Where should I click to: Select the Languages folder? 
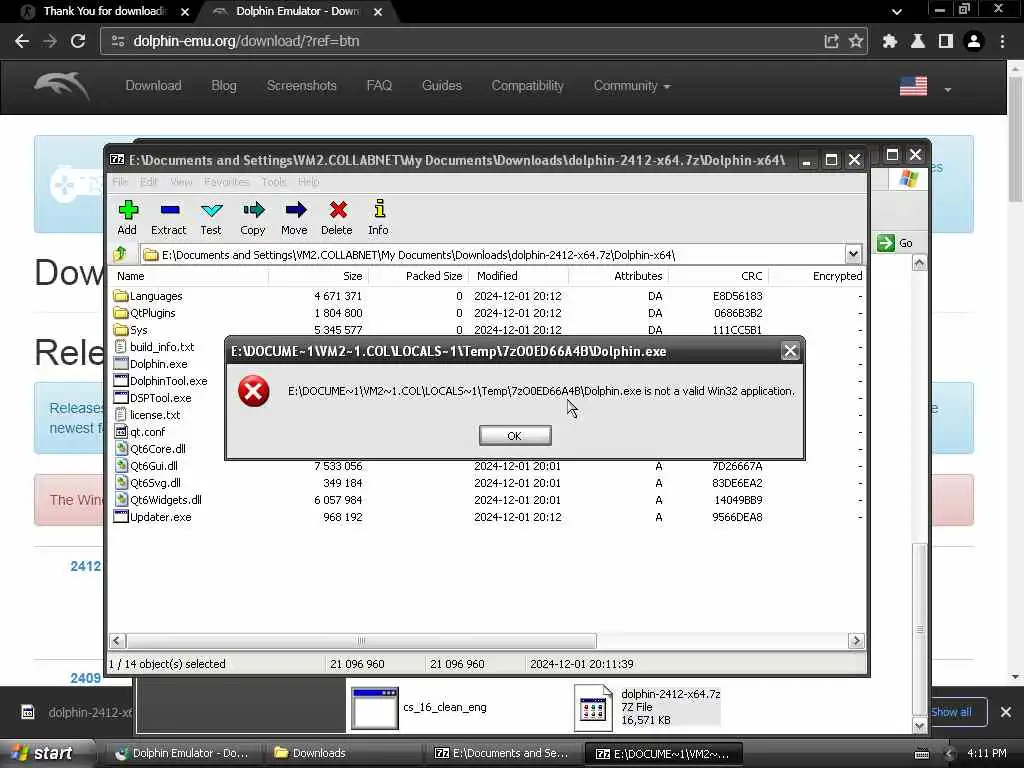pyautogui.click(x=148, y=296)
